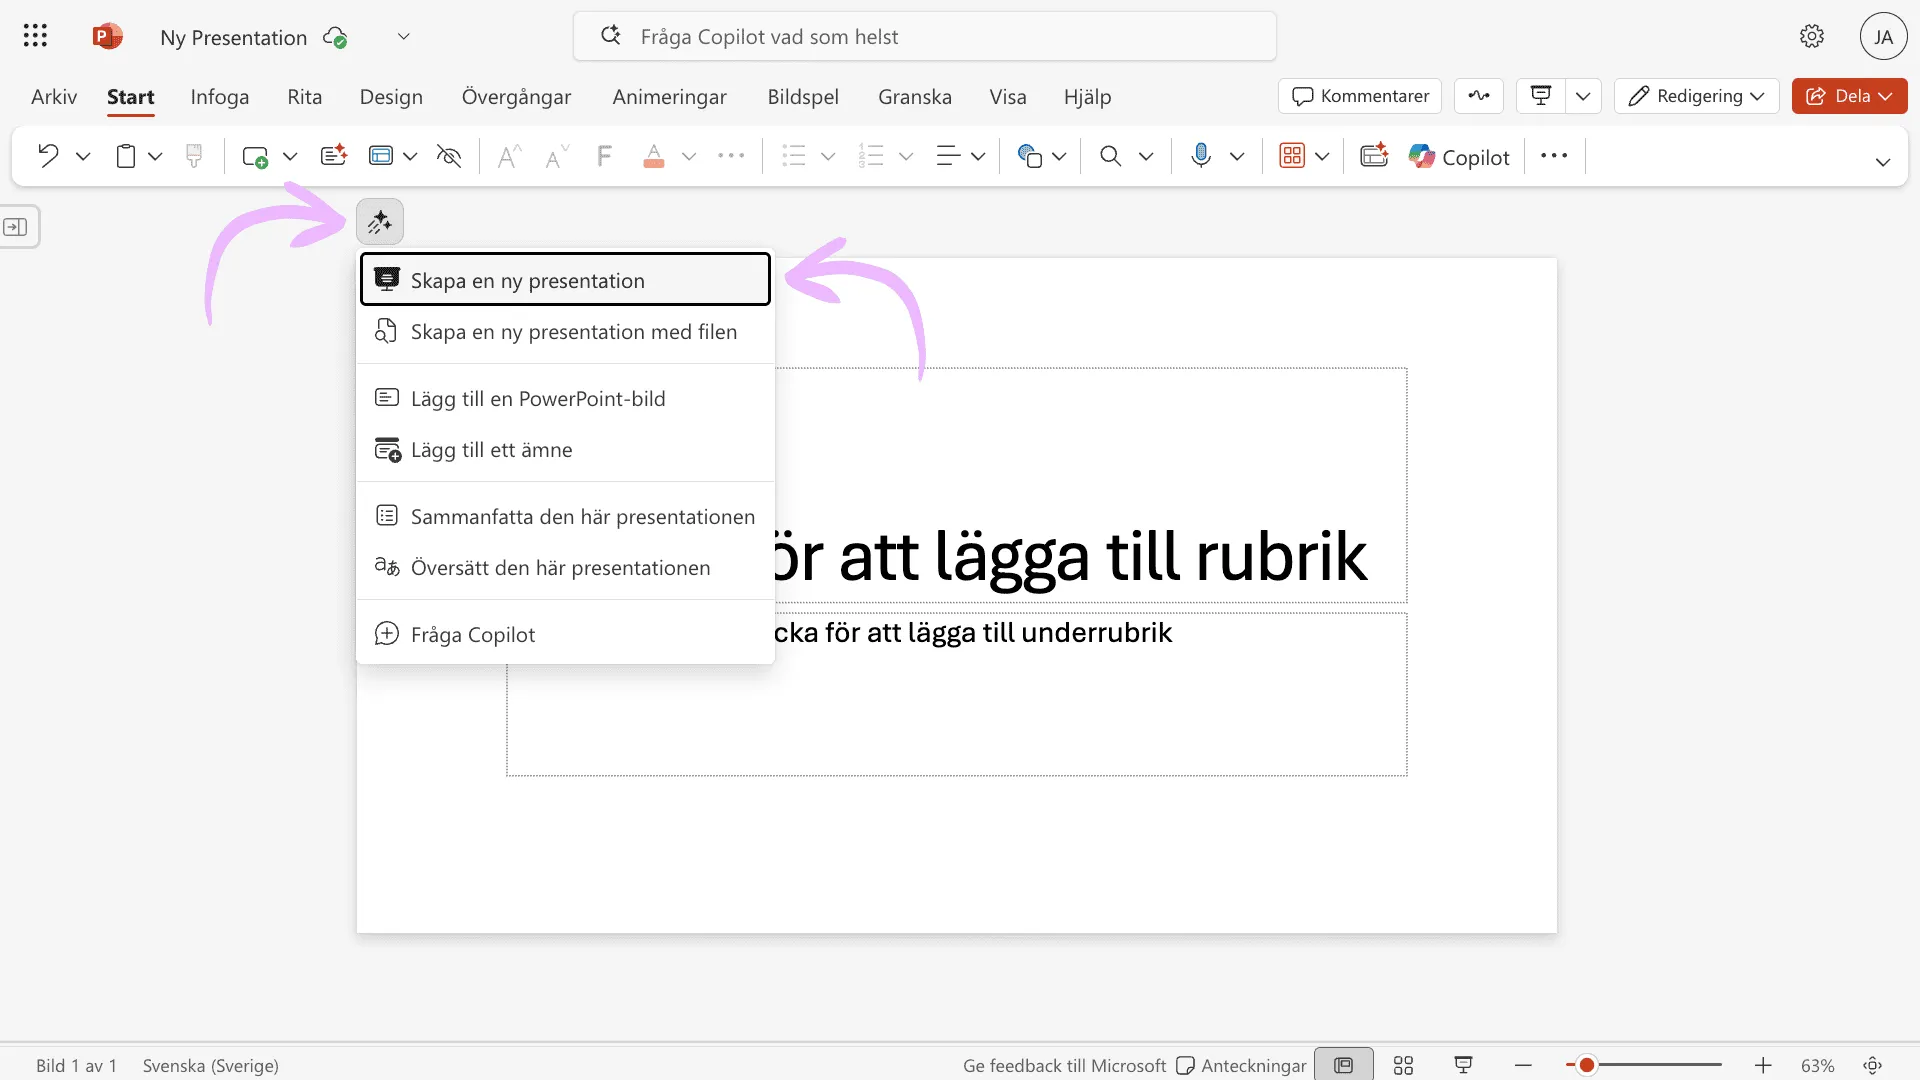Expand the slide thumbnail pane
1920x1080 pixels.
pyautogui.click(x=16, y=227)
